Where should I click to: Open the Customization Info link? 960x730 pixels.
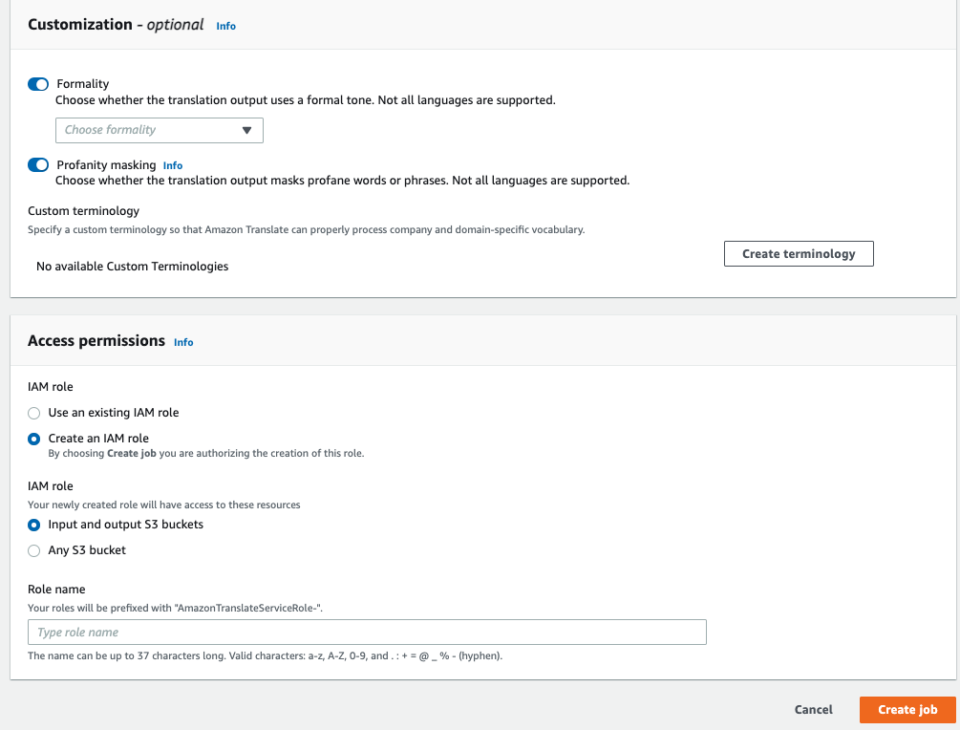225,26
